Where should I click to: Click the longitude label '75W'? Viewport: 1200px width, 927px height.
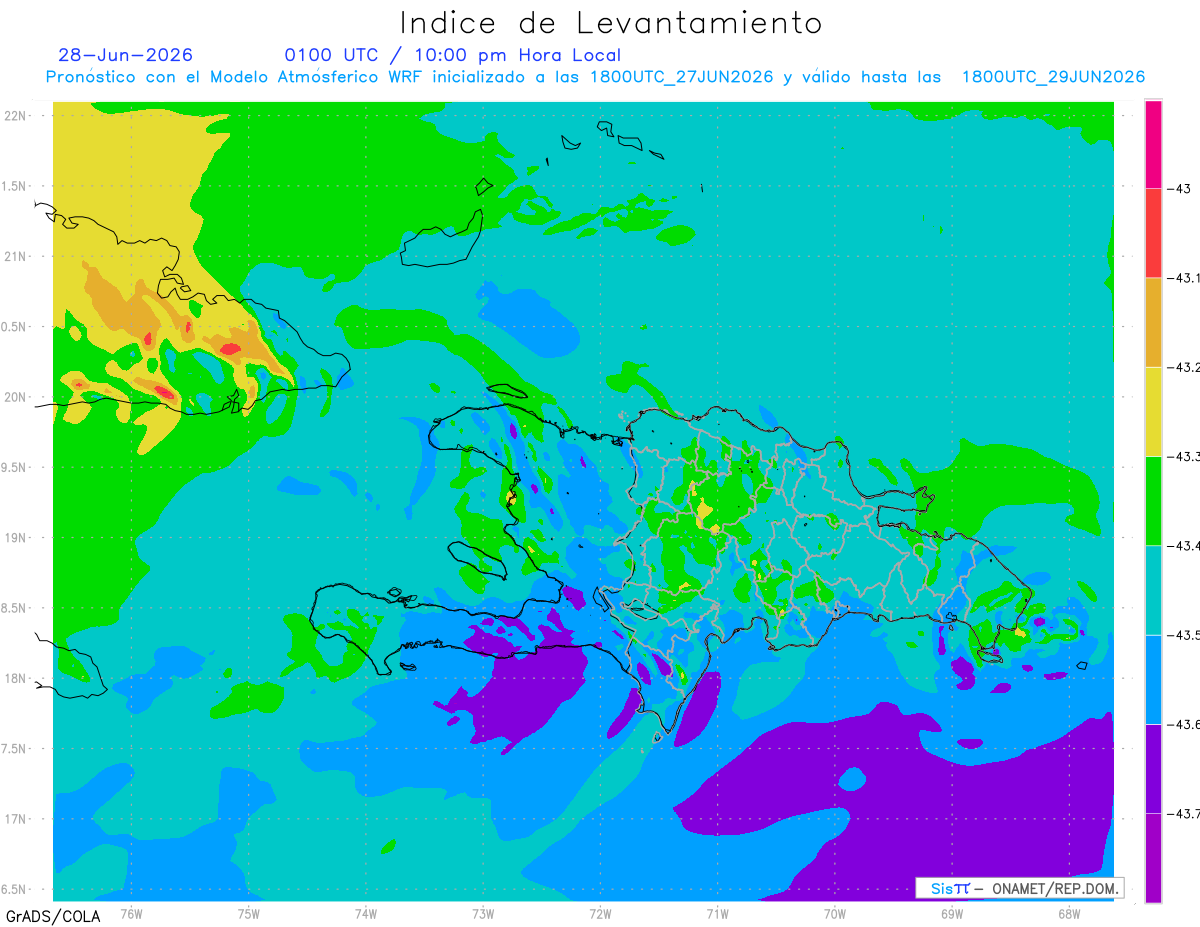tap(249, 913)
